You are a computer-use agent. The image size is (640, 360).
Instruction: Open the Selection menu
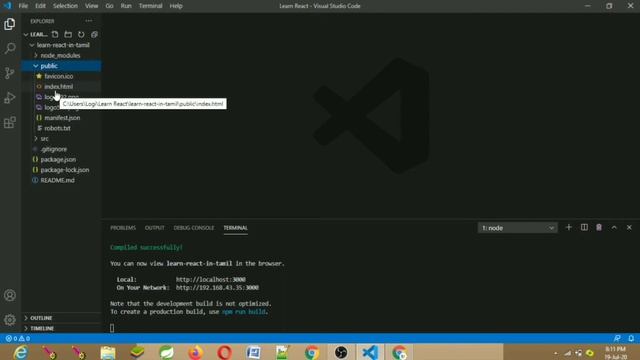coord(65,6)
